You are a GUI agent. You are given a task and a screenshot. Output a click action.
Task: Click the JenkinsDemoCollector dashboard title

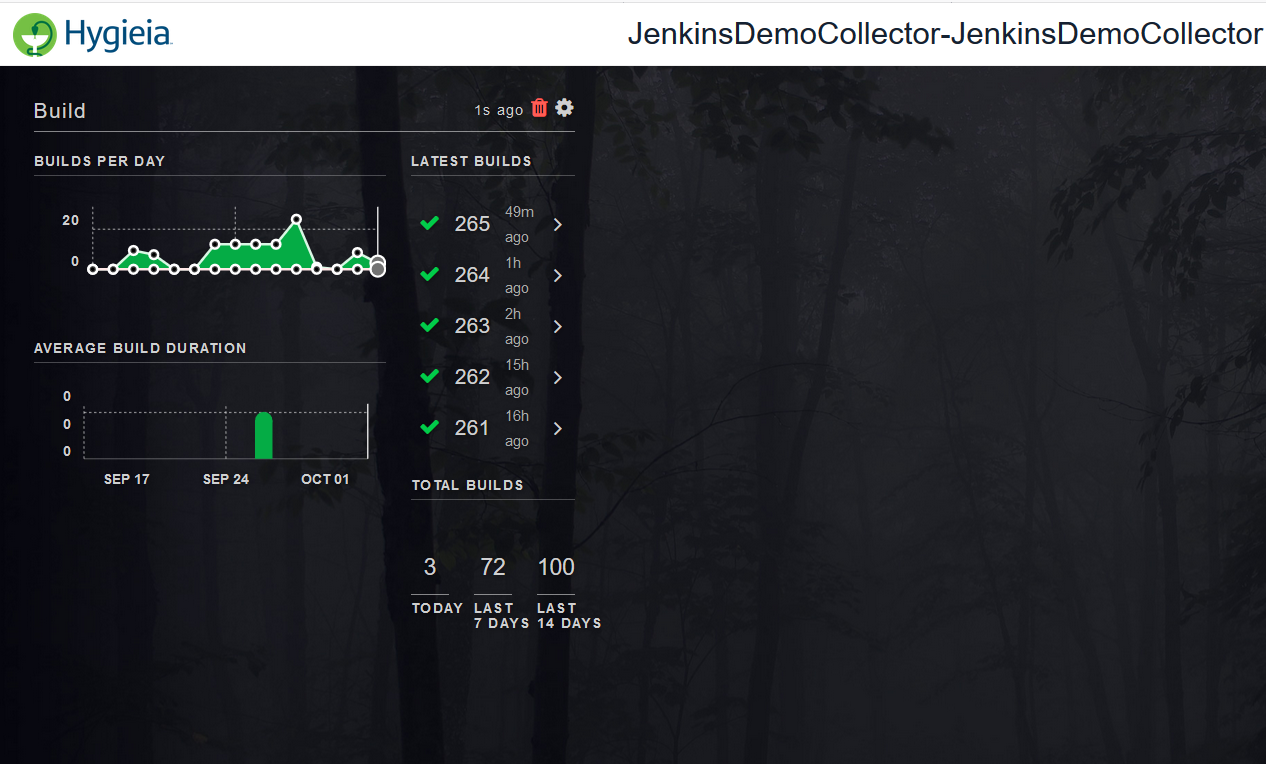945,33
